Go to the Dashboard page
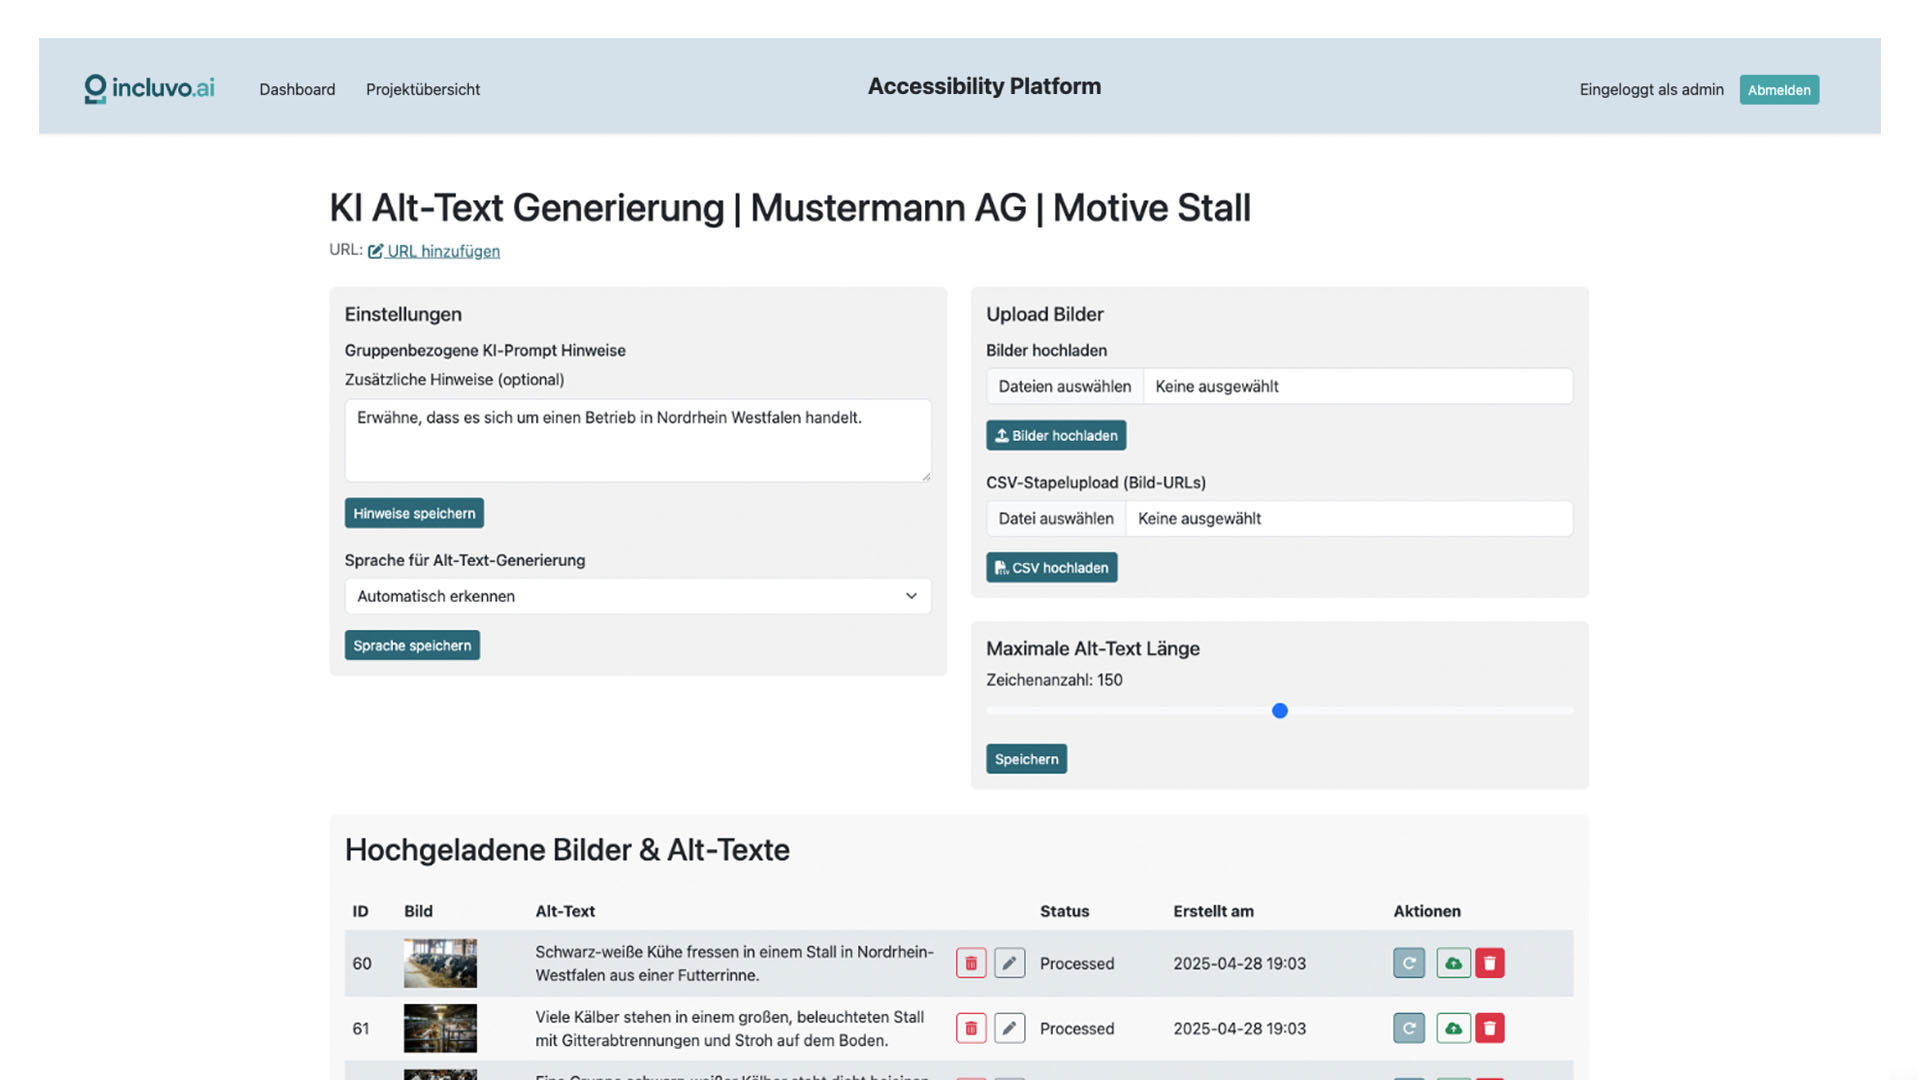 click(297, 89)
